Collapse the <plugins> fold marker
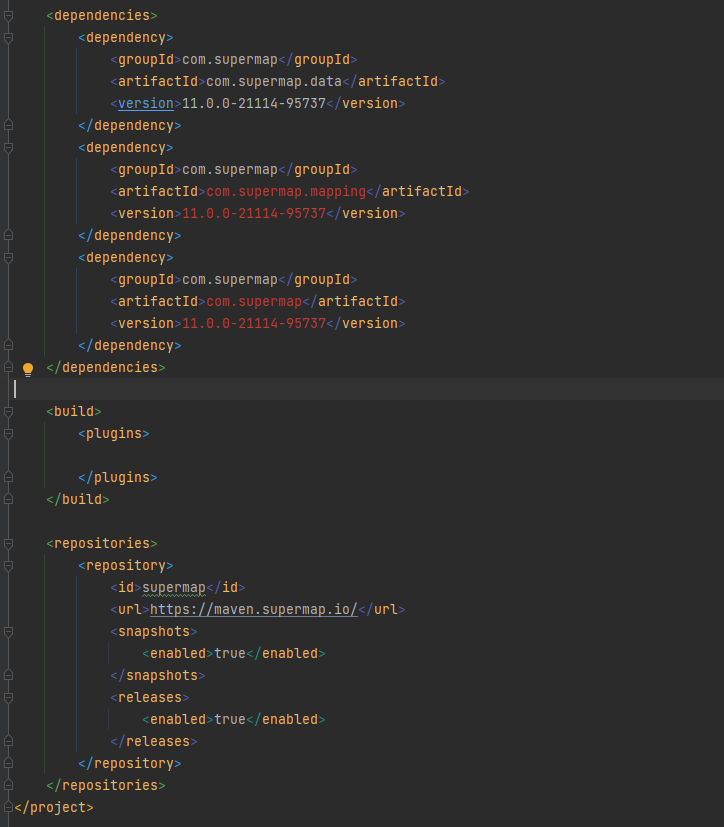Image resolution: width=724 pixels, height=827 pixels. (8, 434)
